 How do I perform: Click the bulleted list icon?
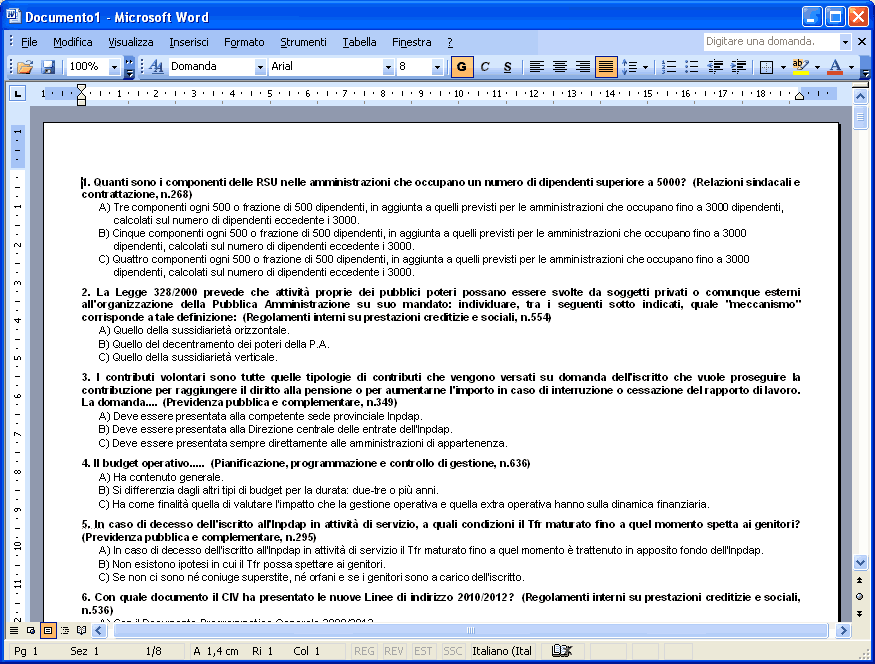692,67
